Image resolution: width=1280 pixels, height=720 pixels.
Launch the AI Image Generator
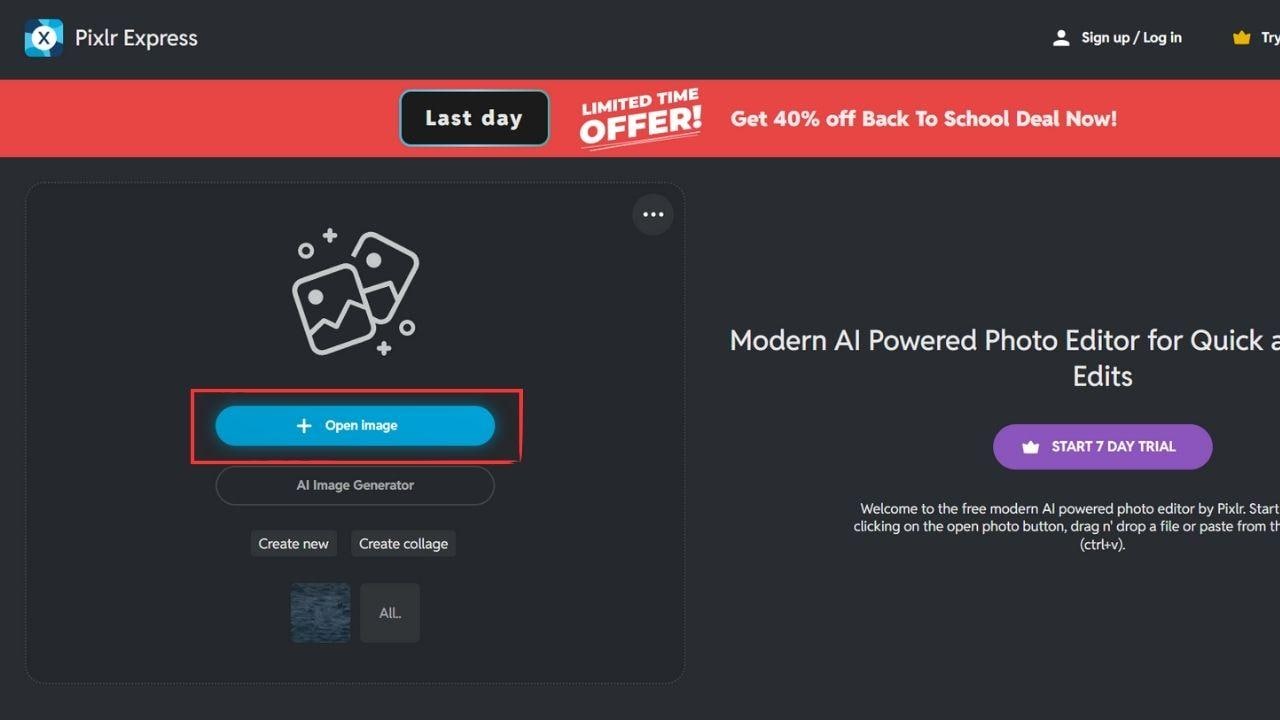tap(355, 485)
